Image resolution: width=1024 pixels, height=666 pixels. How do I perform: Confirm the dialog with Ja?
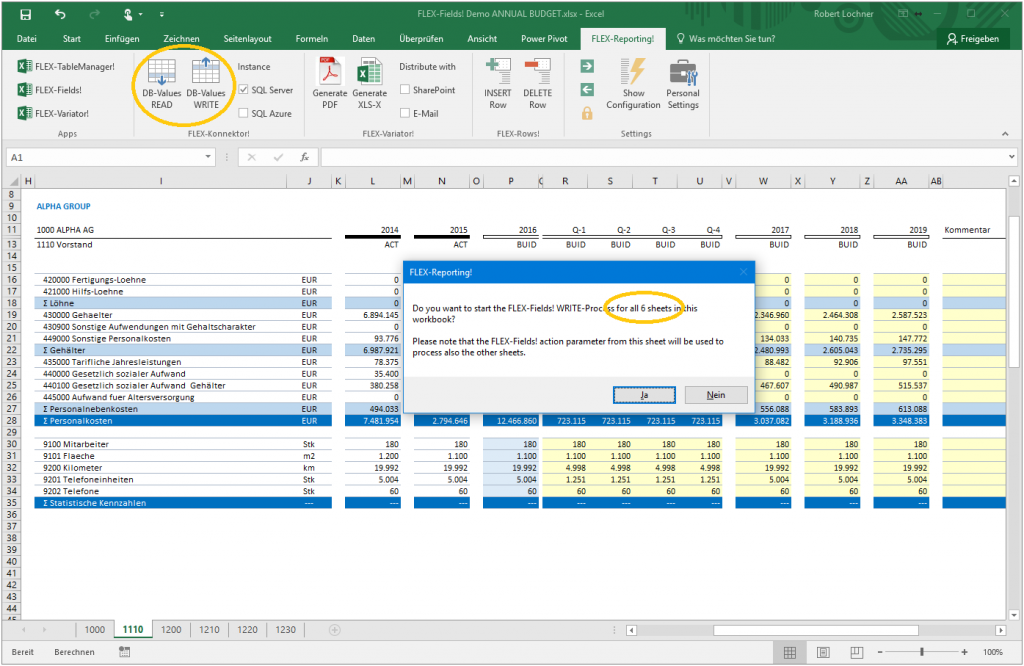point(644,394)
